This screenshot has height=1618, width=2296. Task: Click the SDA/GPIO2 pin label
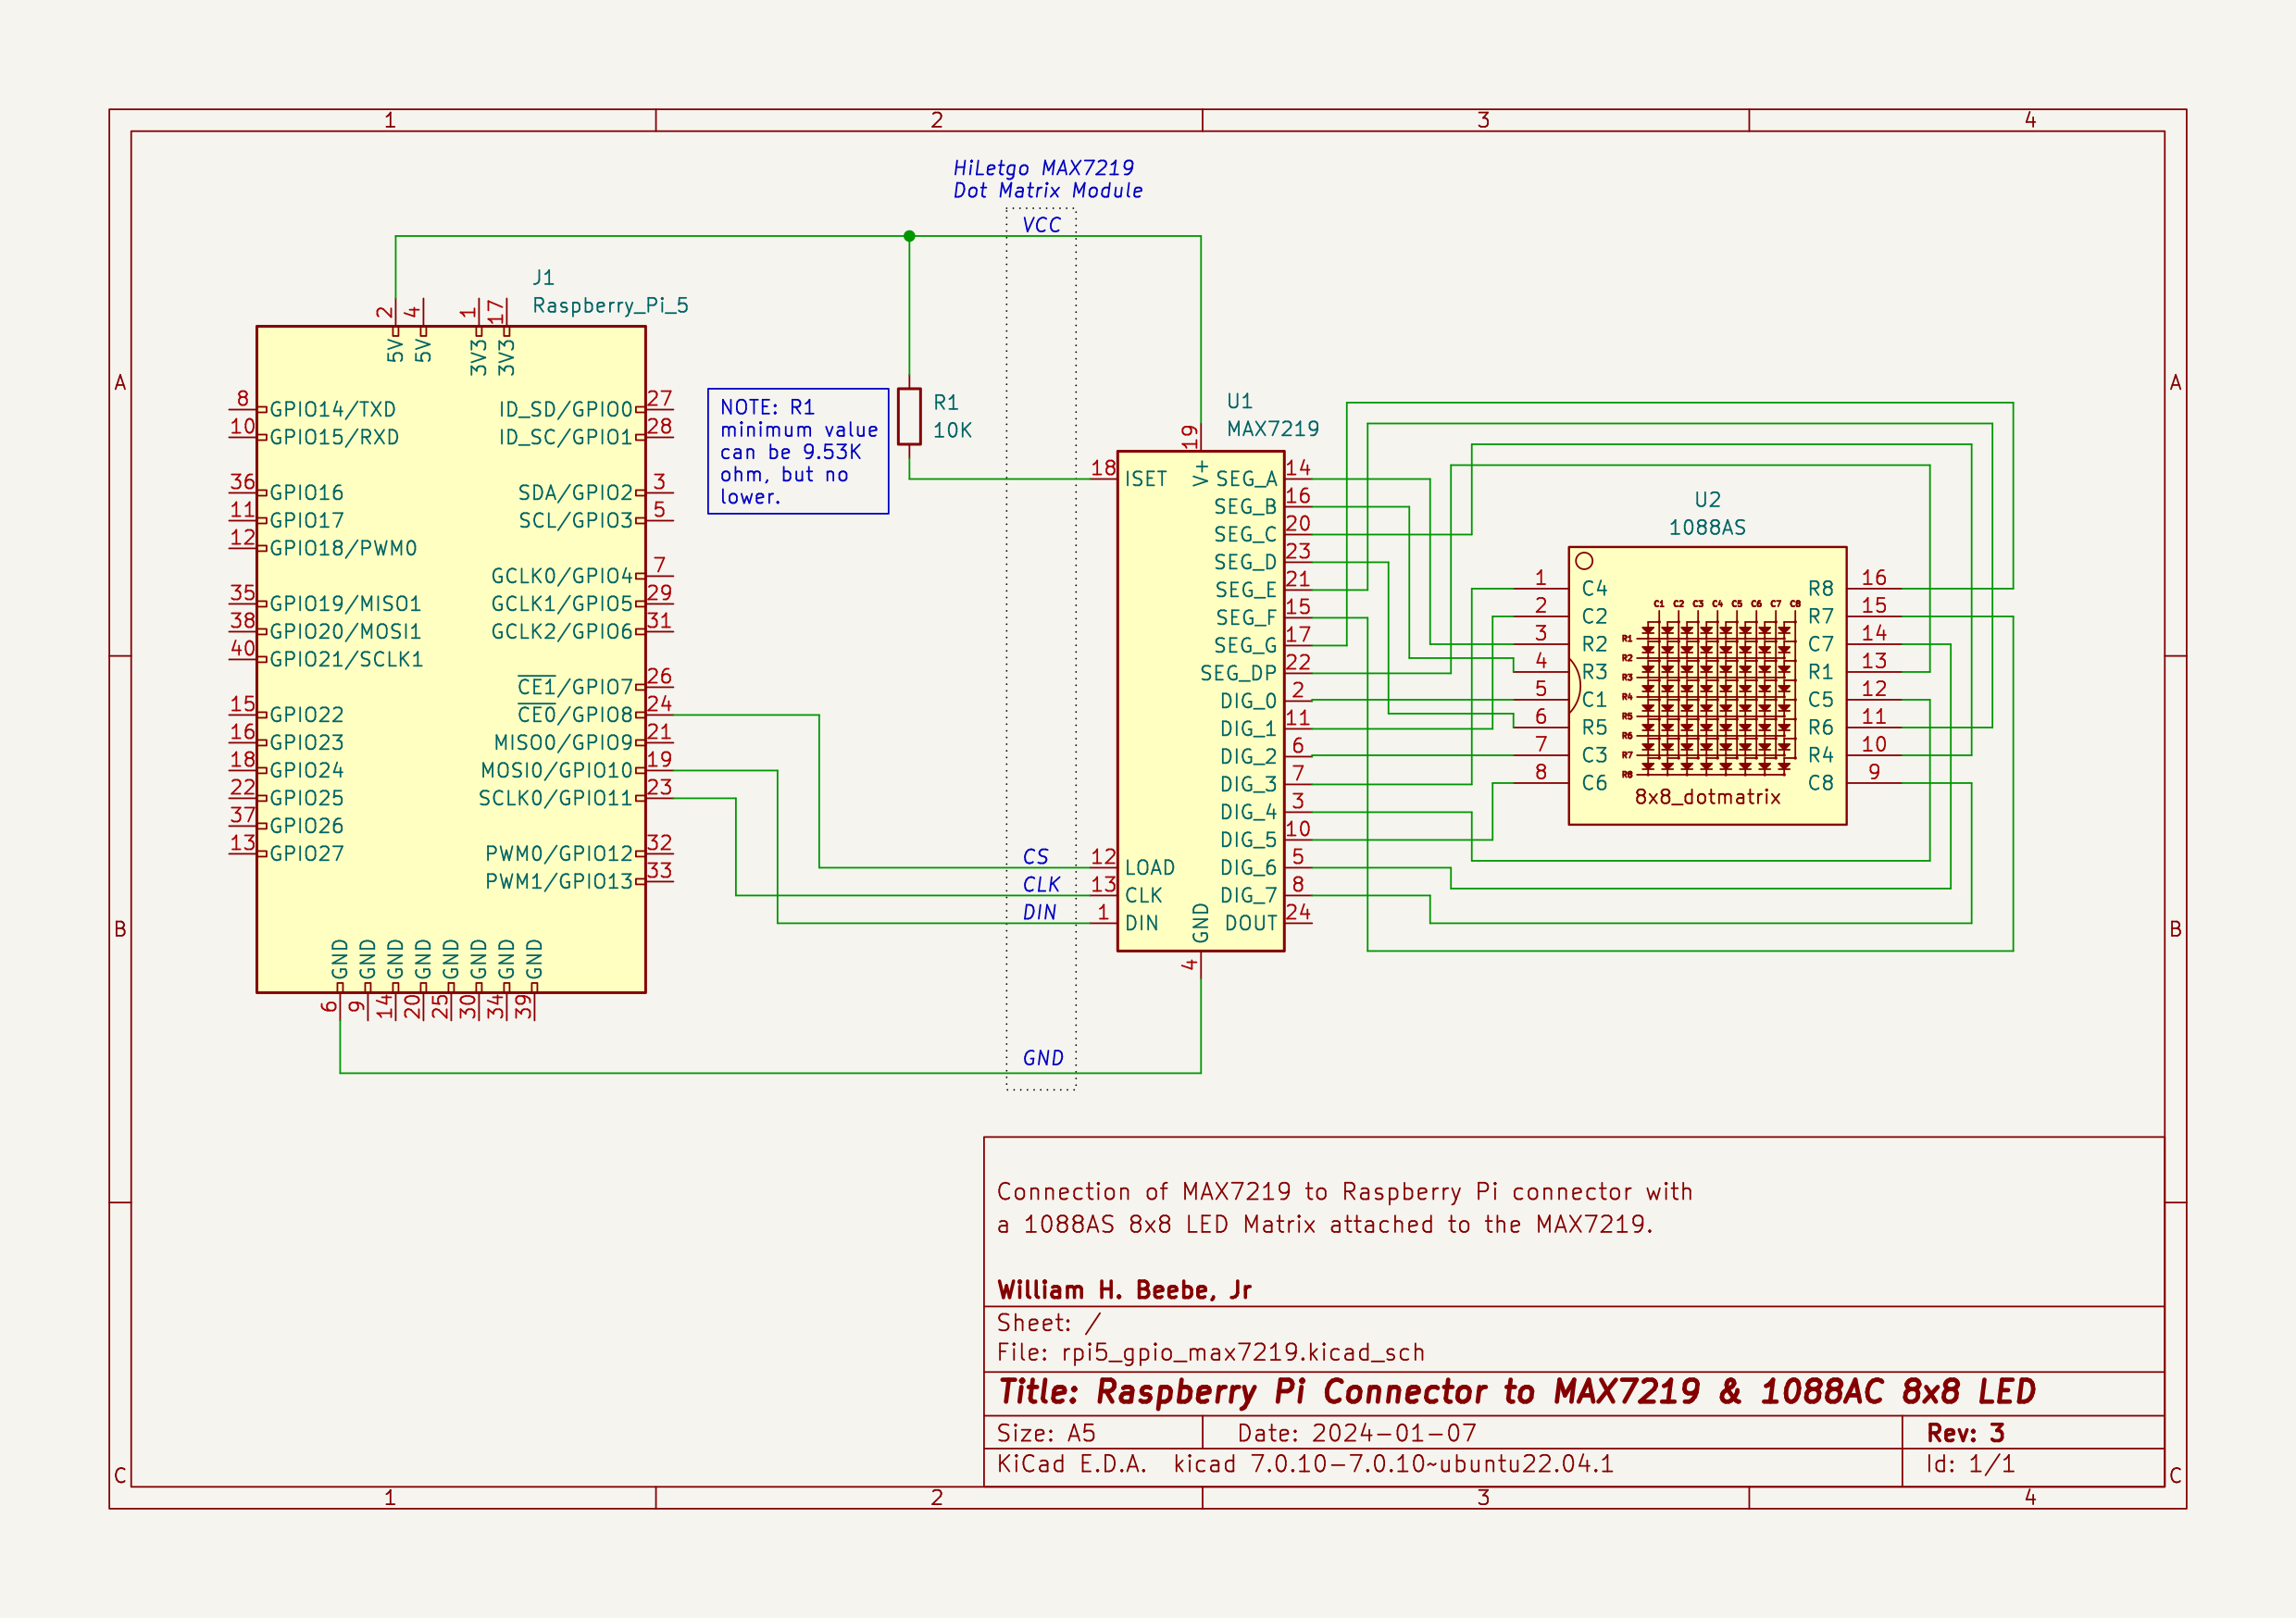pos(575,492)
